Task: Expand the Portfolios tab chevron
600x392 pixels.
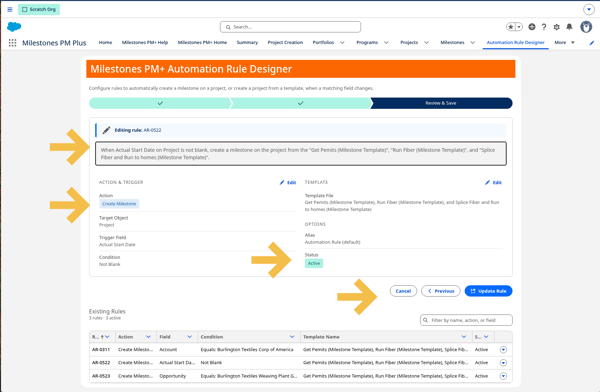Action: (342, 42)
